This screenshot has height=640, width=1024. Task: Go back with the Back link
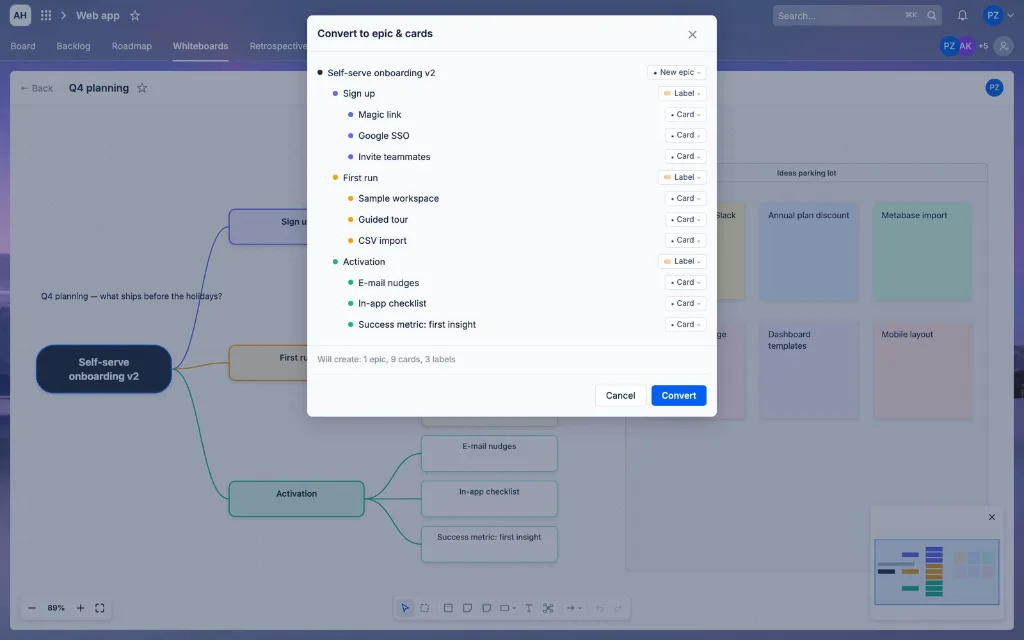[37, 88]
